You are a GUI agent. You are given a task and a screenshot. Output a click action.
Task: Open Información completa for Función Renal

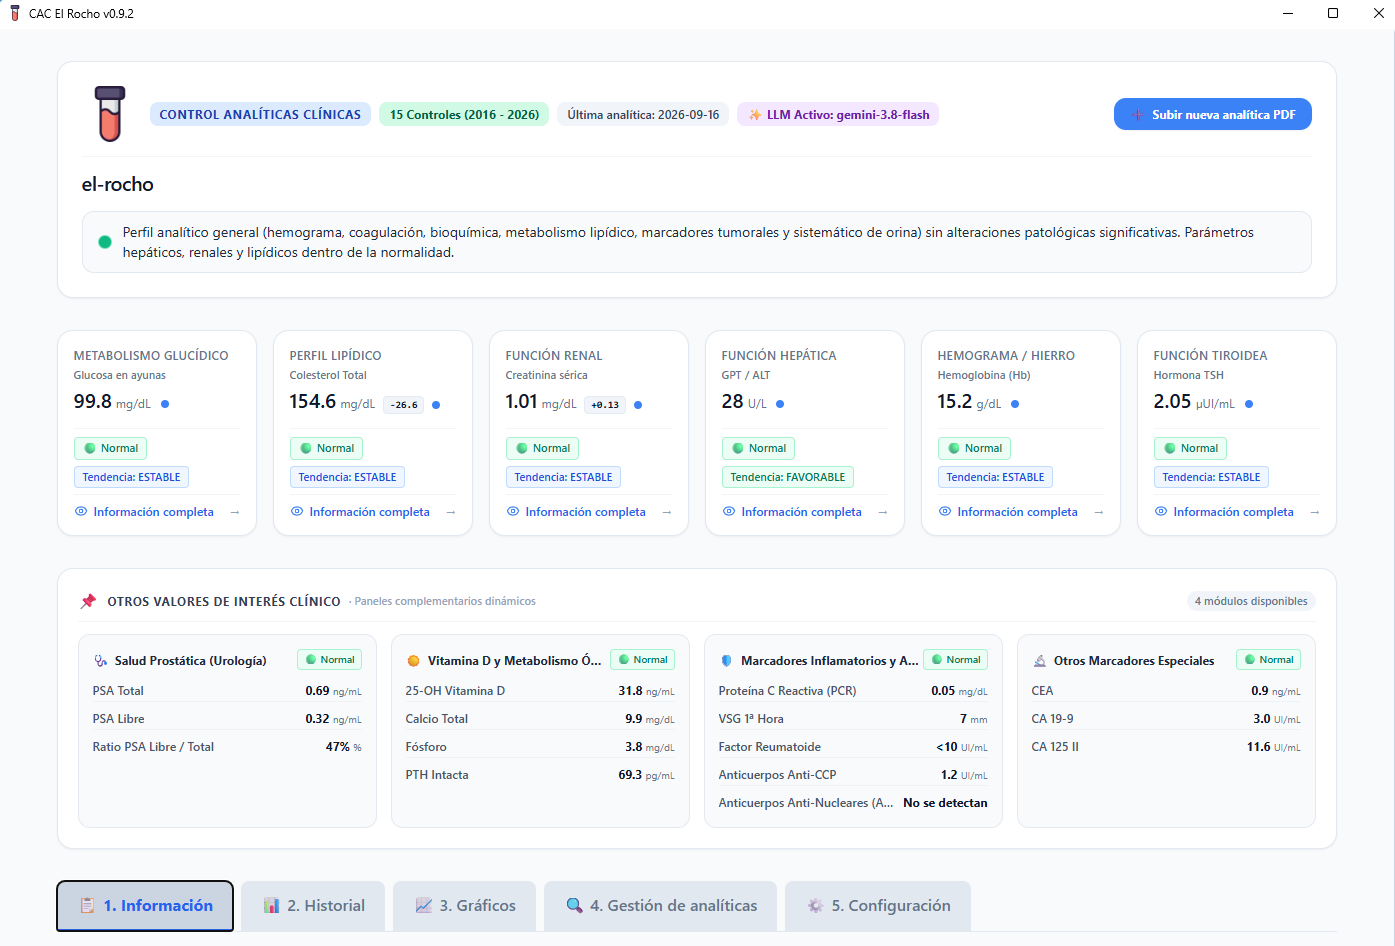point(589,512)
